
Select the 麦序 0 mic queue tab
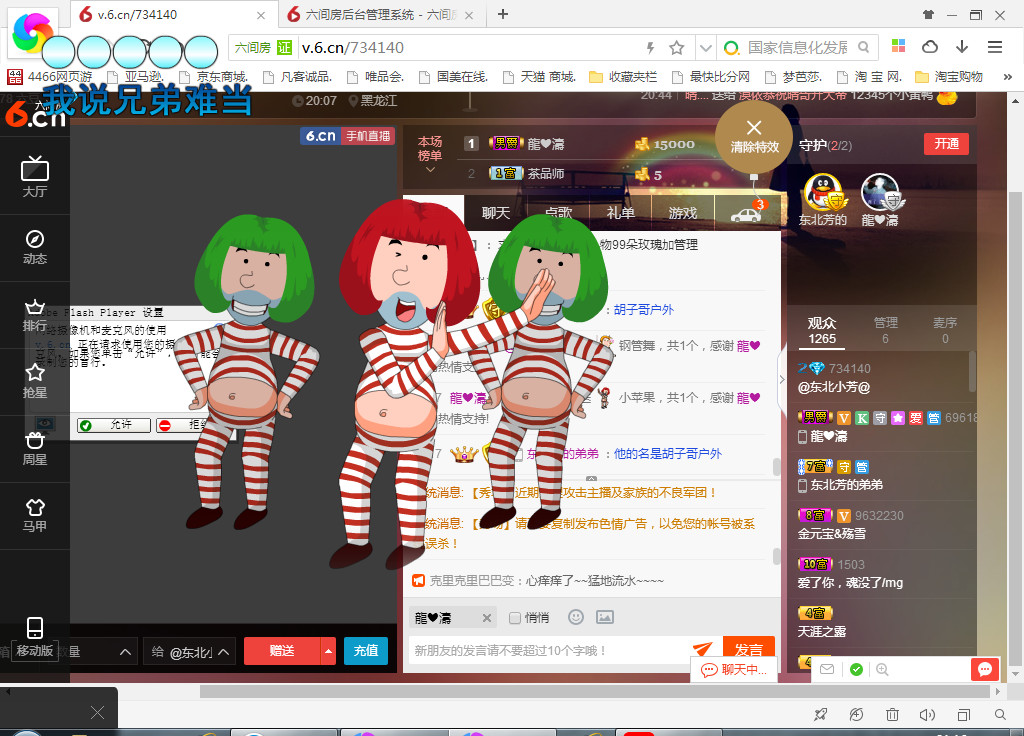point(945,330)
